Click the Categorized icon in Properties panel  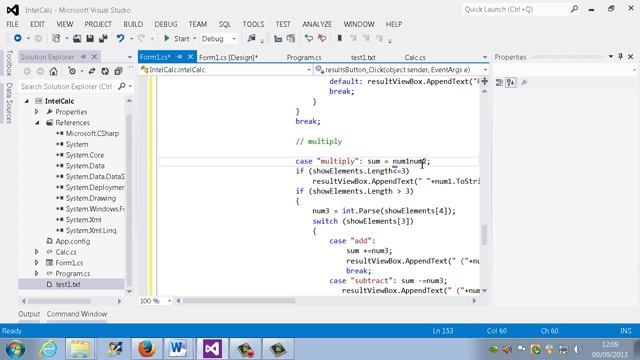499,82
